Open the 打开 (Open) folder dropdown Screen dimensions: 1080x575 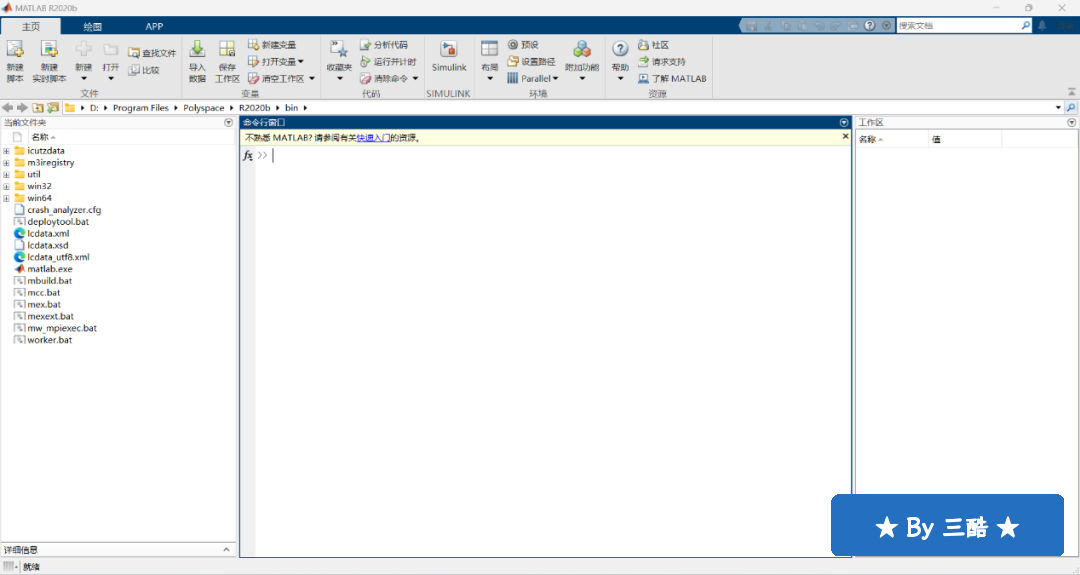(x=111, y=61)
